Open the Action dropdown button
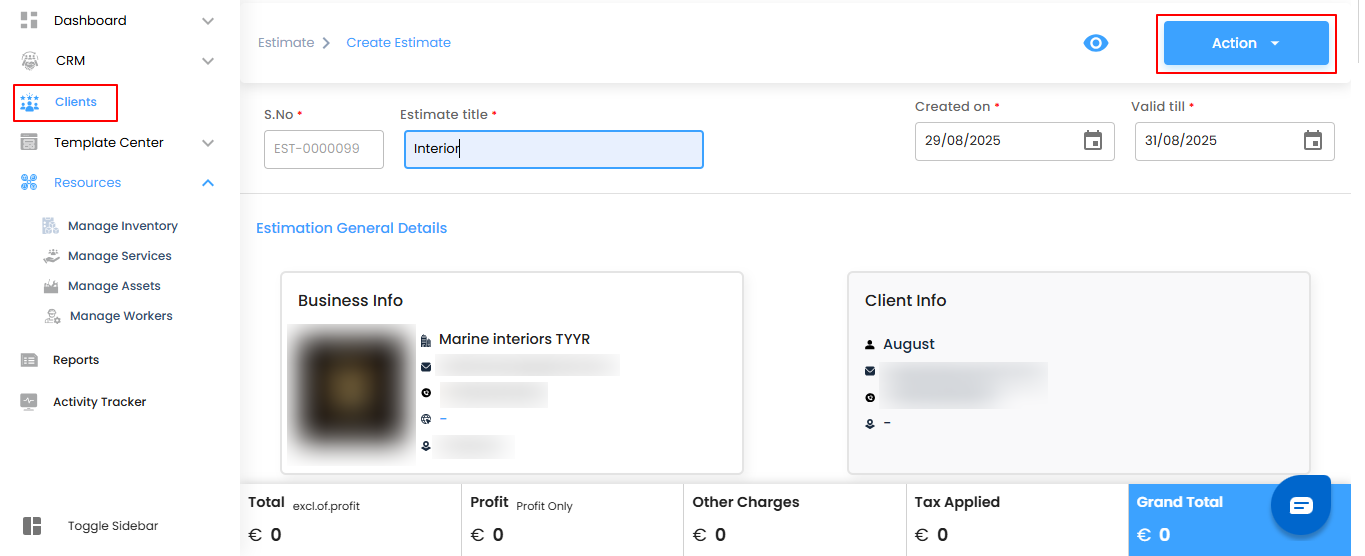 point(1245,43)
